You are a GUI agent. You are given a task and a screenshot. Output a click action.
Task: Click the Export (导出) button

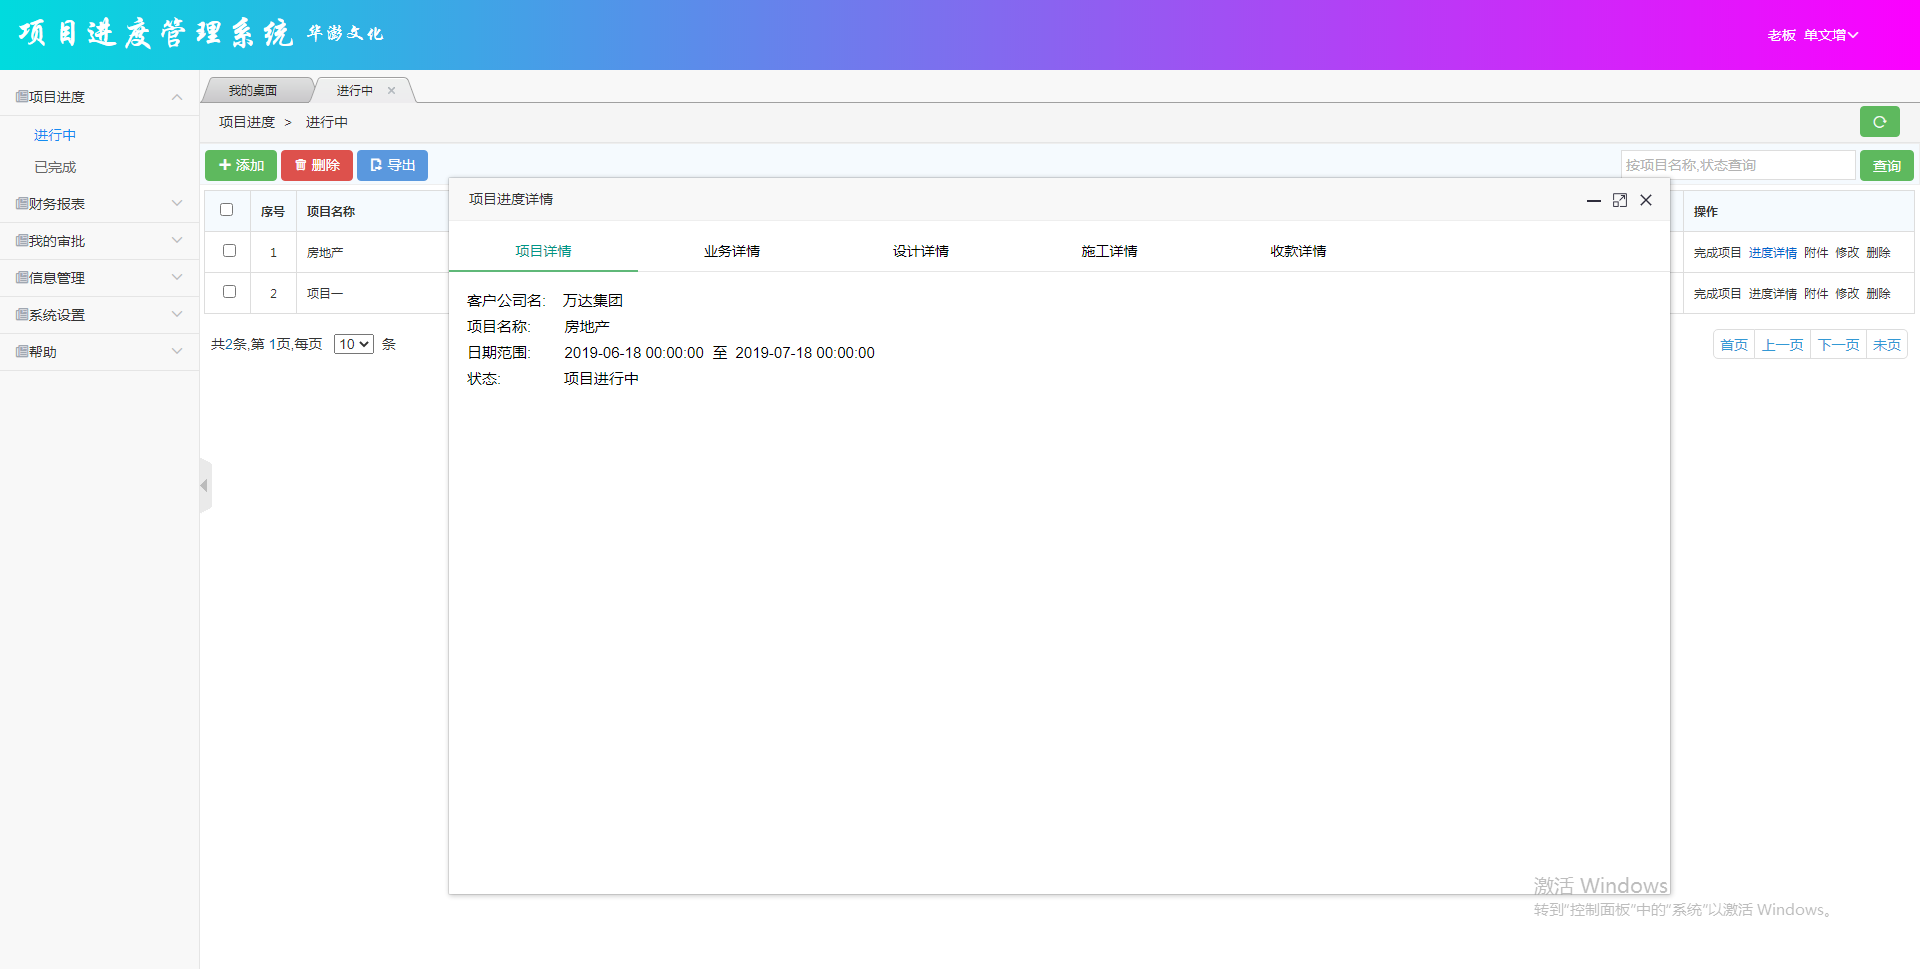coord(392,165)
